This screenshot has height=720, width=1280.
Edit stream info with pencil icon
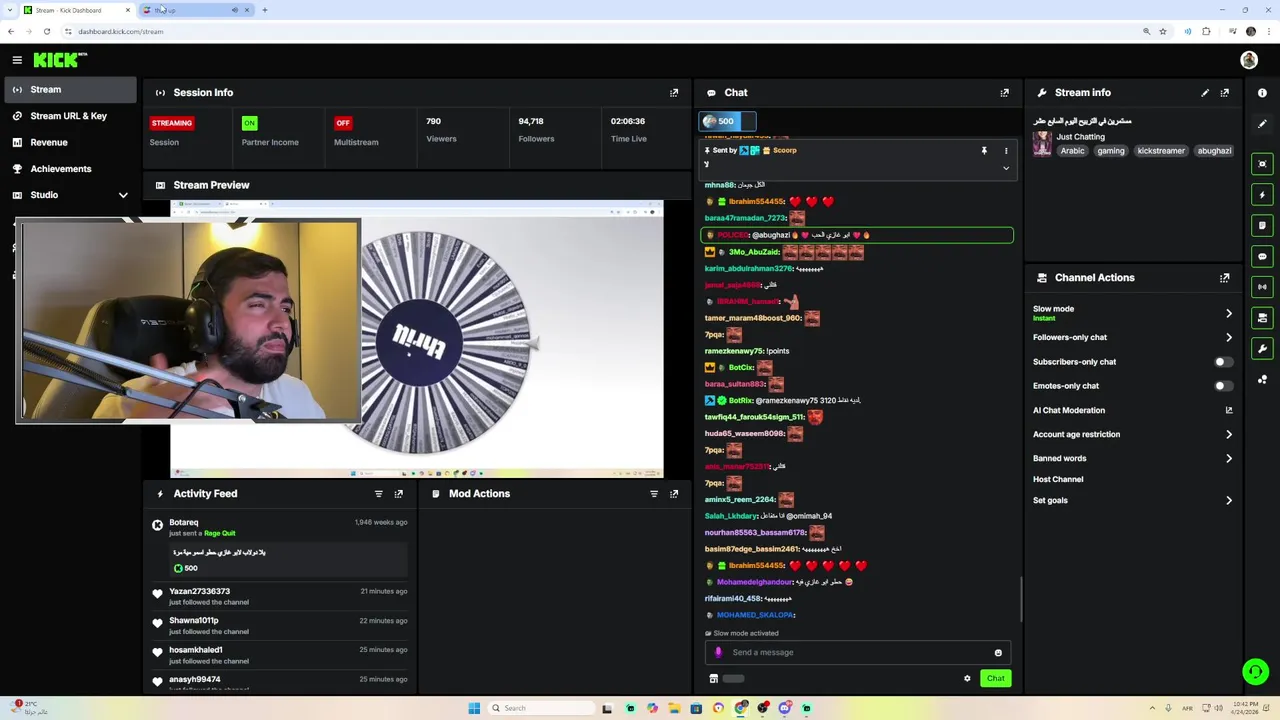[1205, 92]
